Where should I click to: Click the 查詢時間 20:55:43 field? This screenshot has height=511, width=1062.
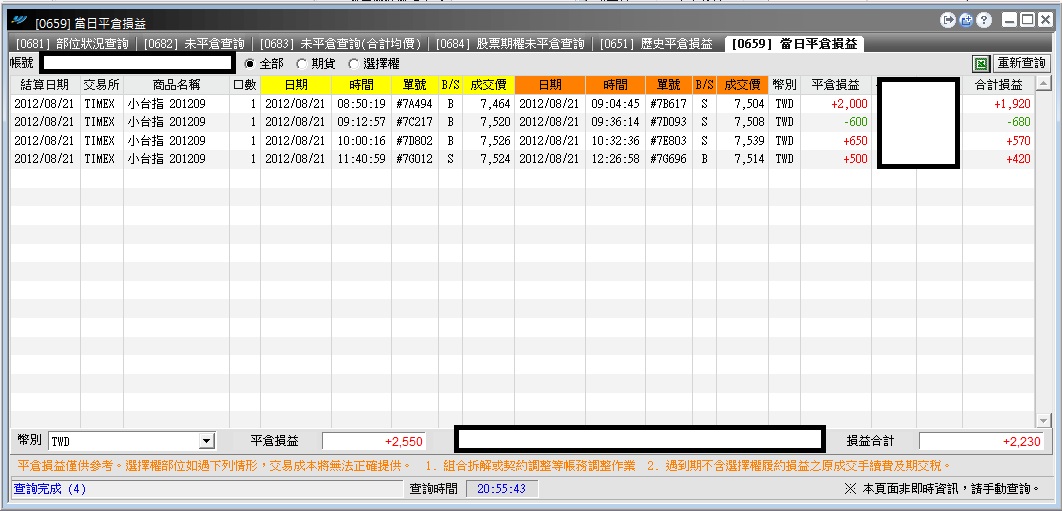tap(502, 489)
